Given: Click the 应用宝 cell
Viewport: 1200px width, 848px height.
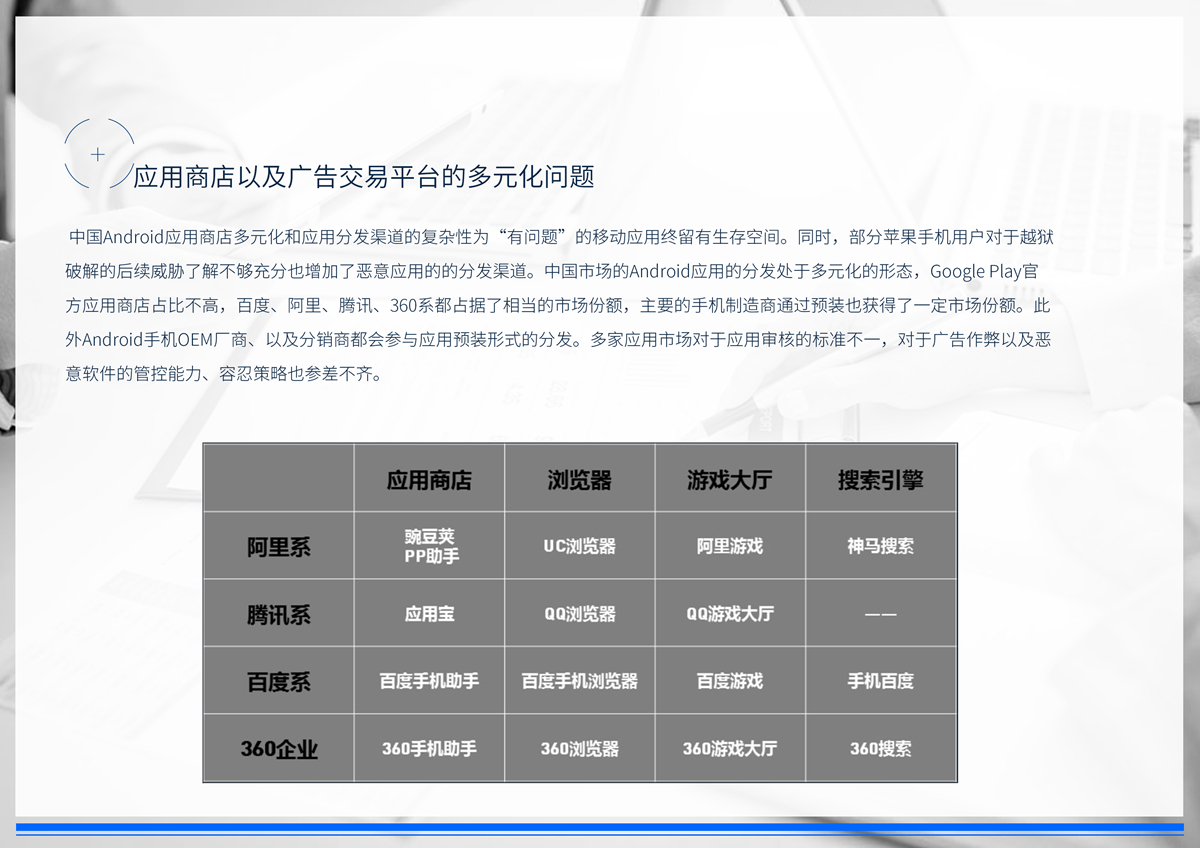Looking at the screenshot, I should (x=429, y=613).
